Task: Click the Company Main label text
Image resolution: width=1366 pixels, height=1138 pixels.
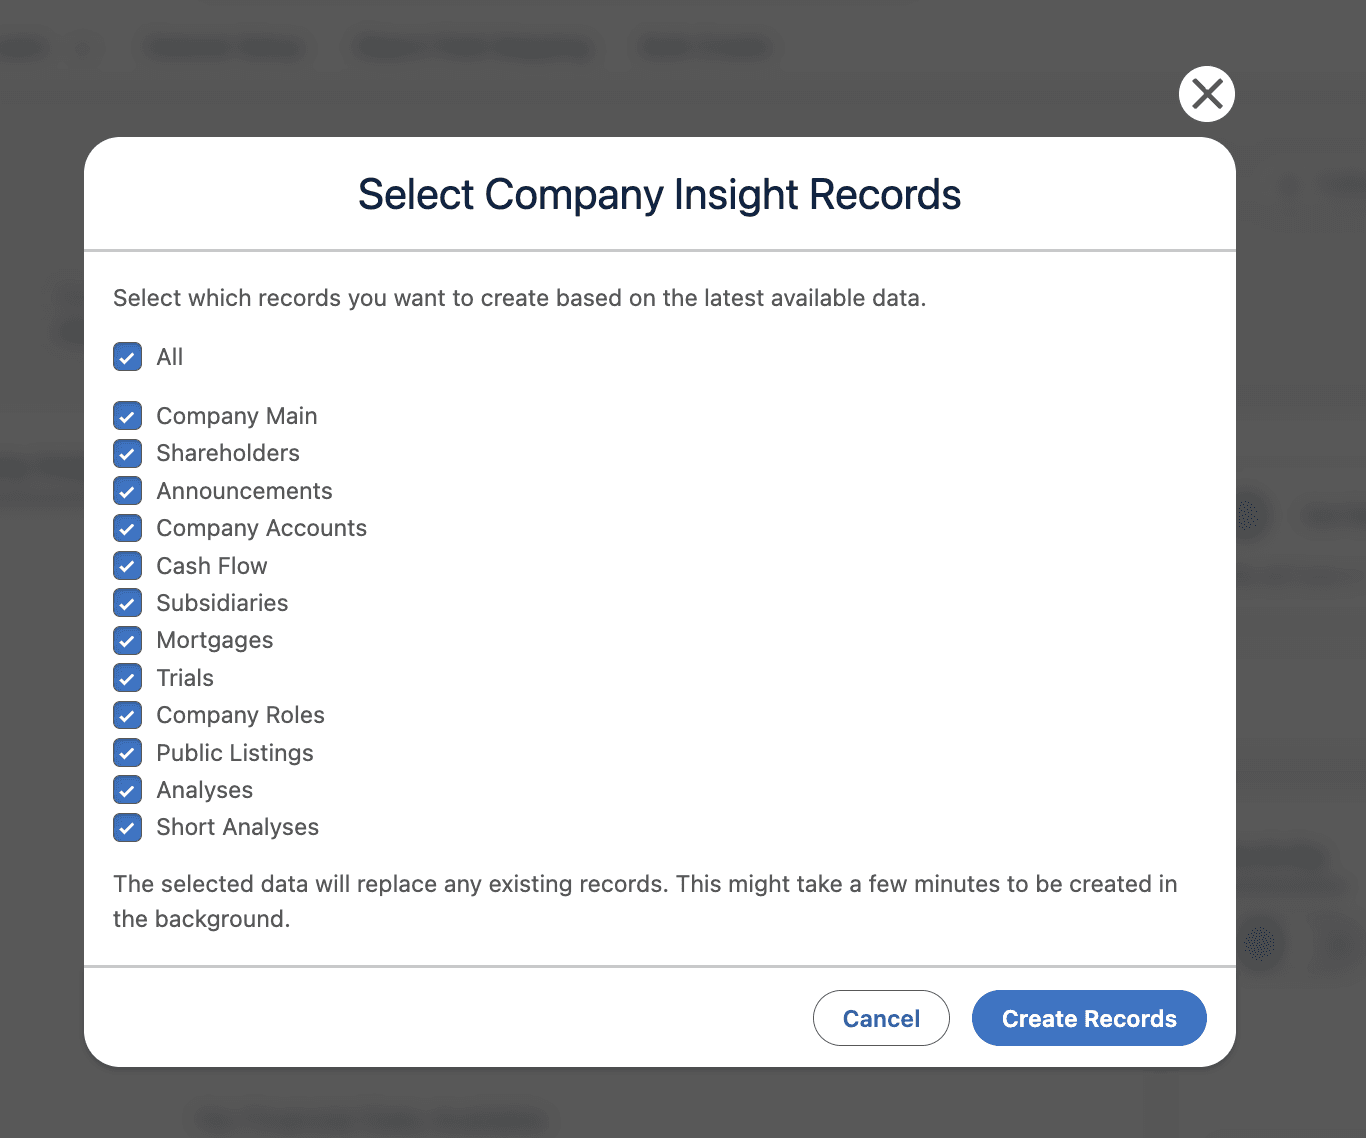Action: tap(236, 416)
